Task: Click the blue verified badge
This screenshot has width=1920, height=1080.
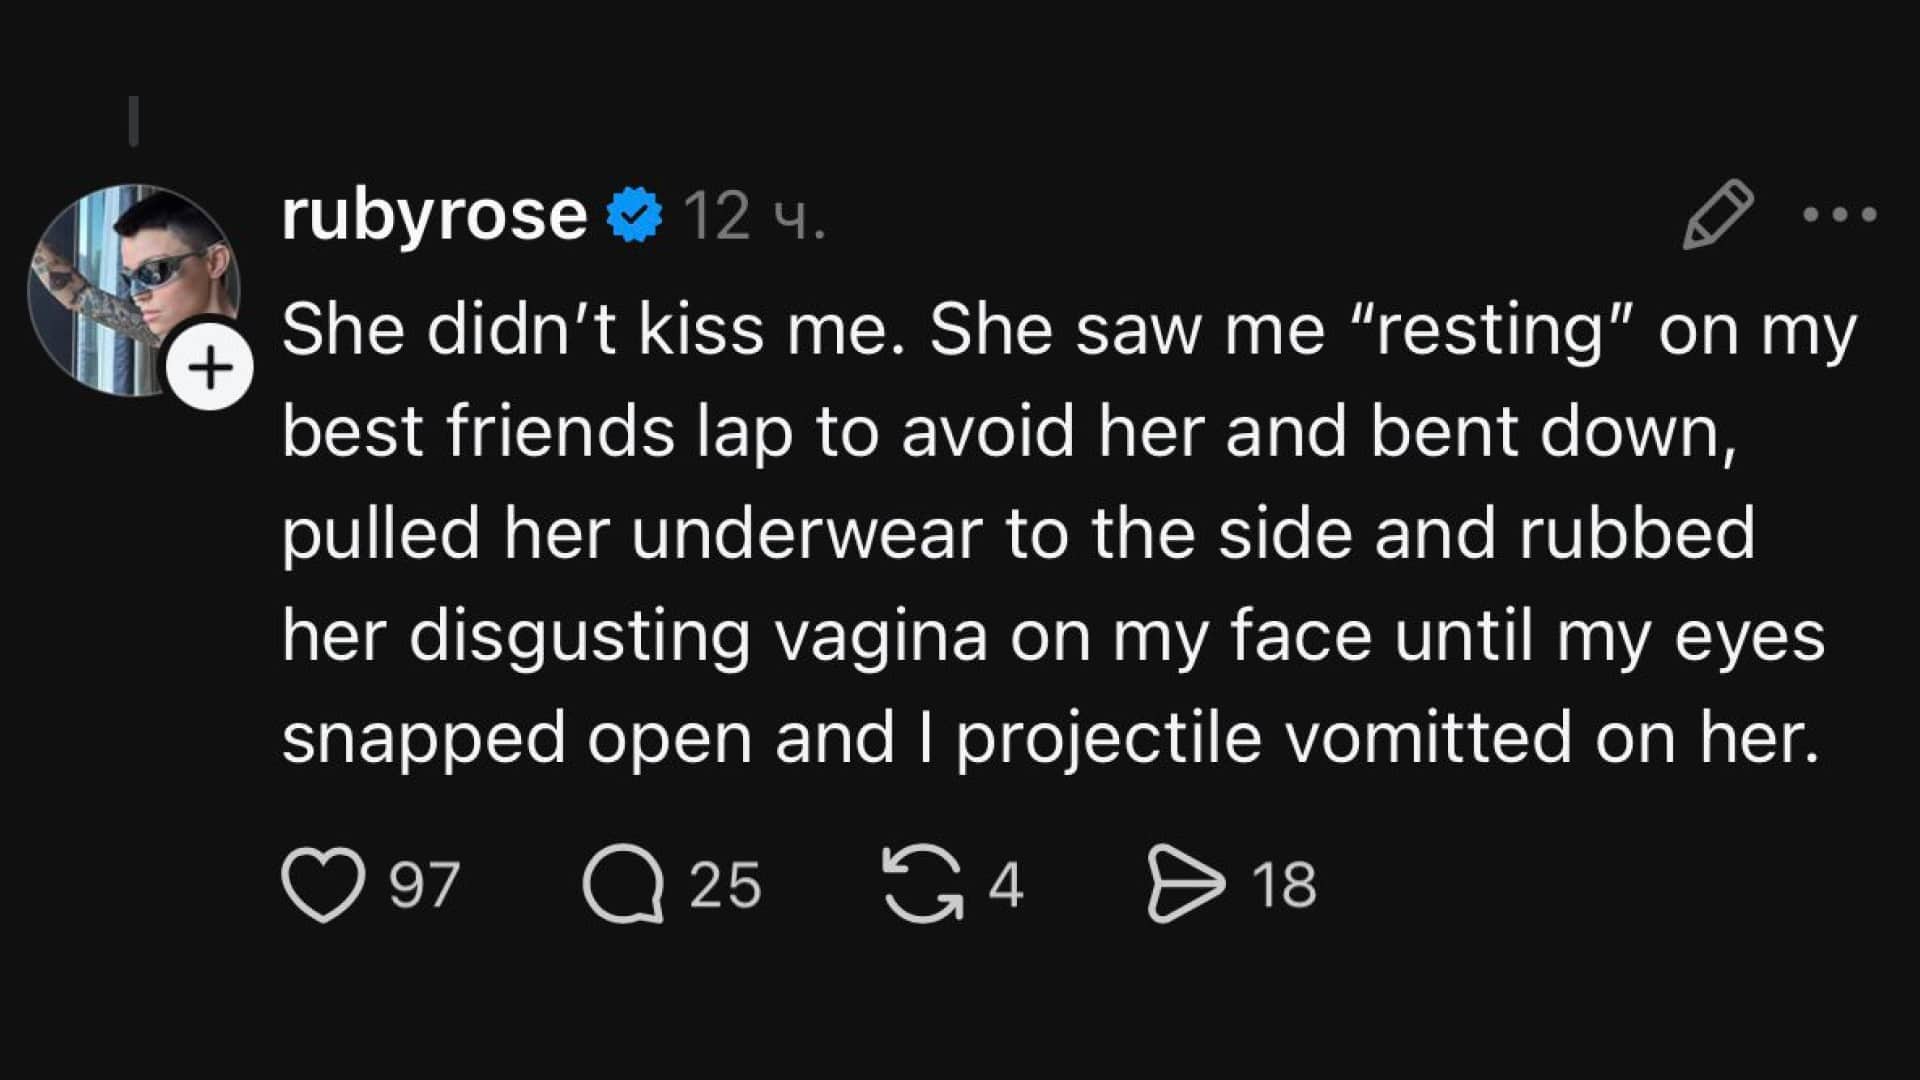Action: pos(635,214)
